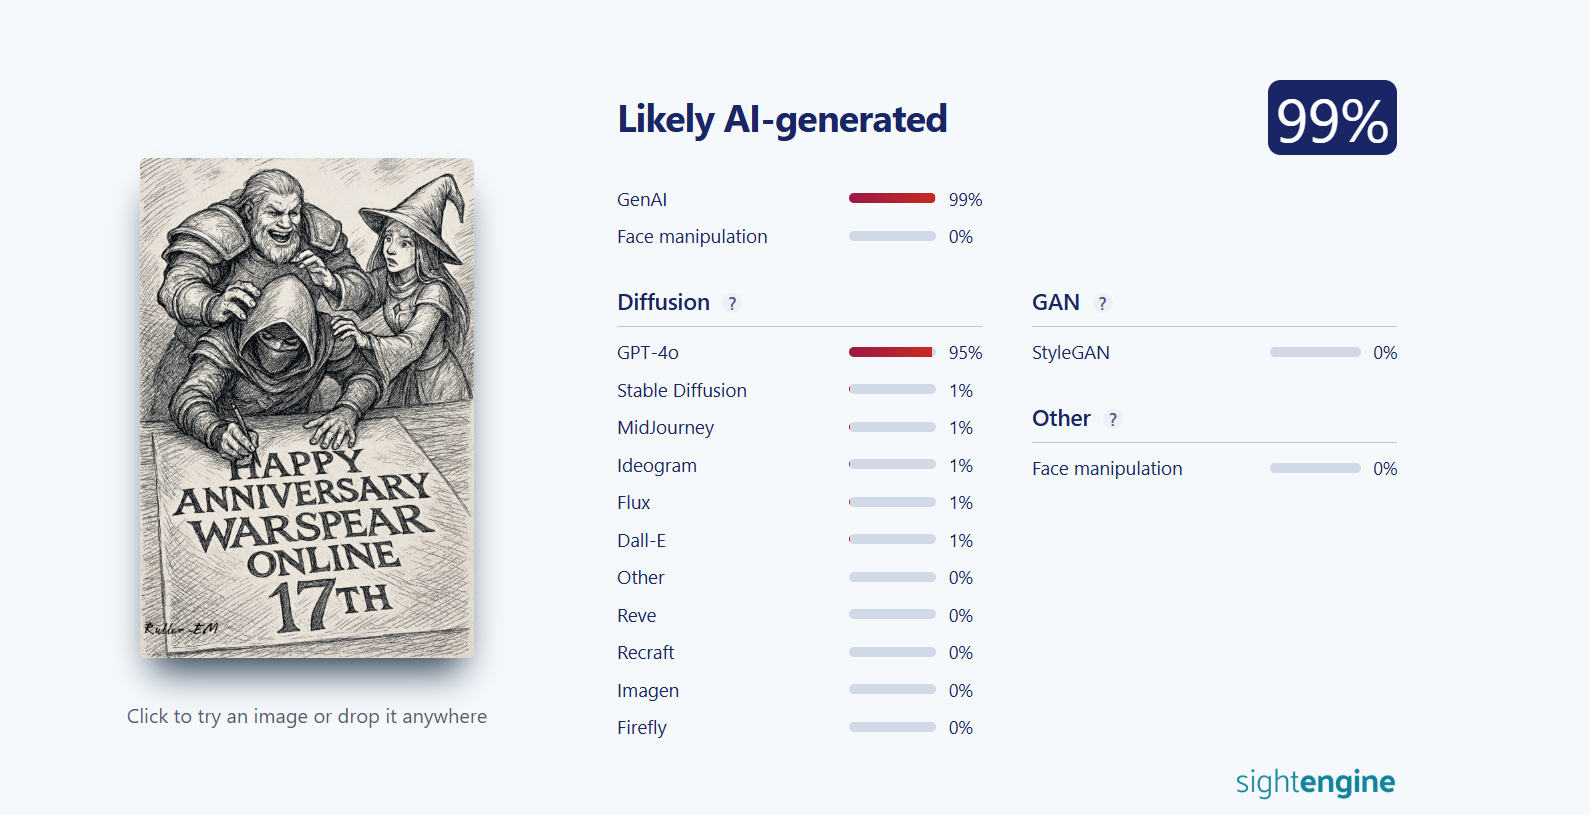Click the GenAI 99% progress bar
Image resolution: width=1590 pixels, height=815 pixels.
pos(892,198)
